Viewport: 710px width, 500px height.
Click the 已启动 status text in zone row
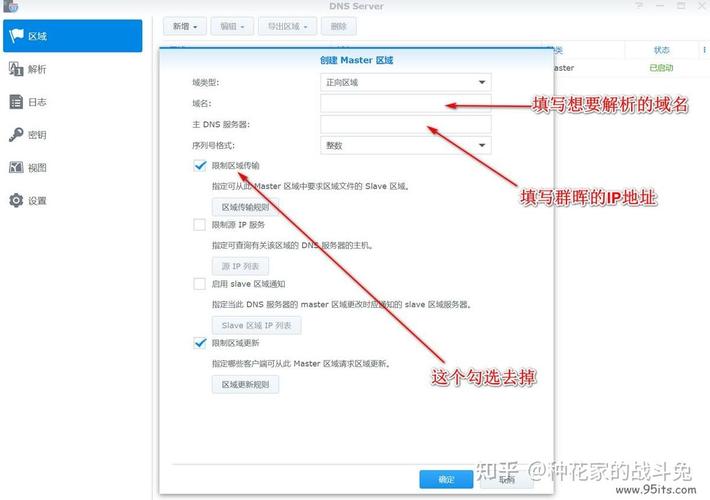(661, 68)
